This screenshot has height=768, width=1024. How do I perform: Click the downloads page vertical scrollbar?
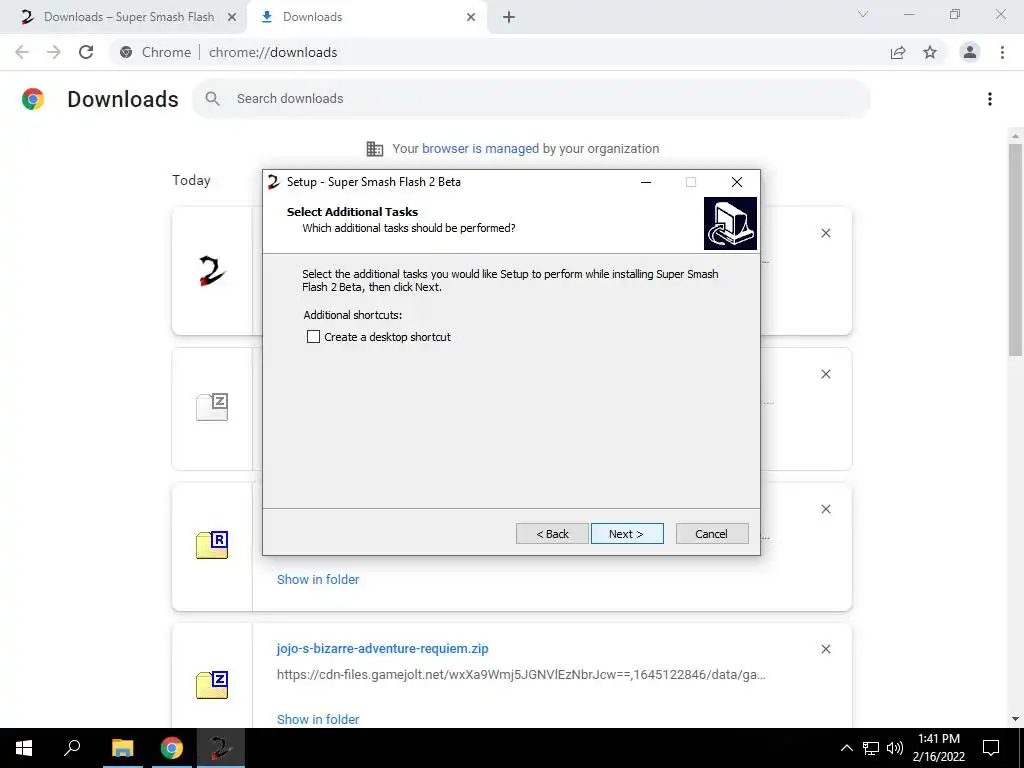tap(1015, 249)
